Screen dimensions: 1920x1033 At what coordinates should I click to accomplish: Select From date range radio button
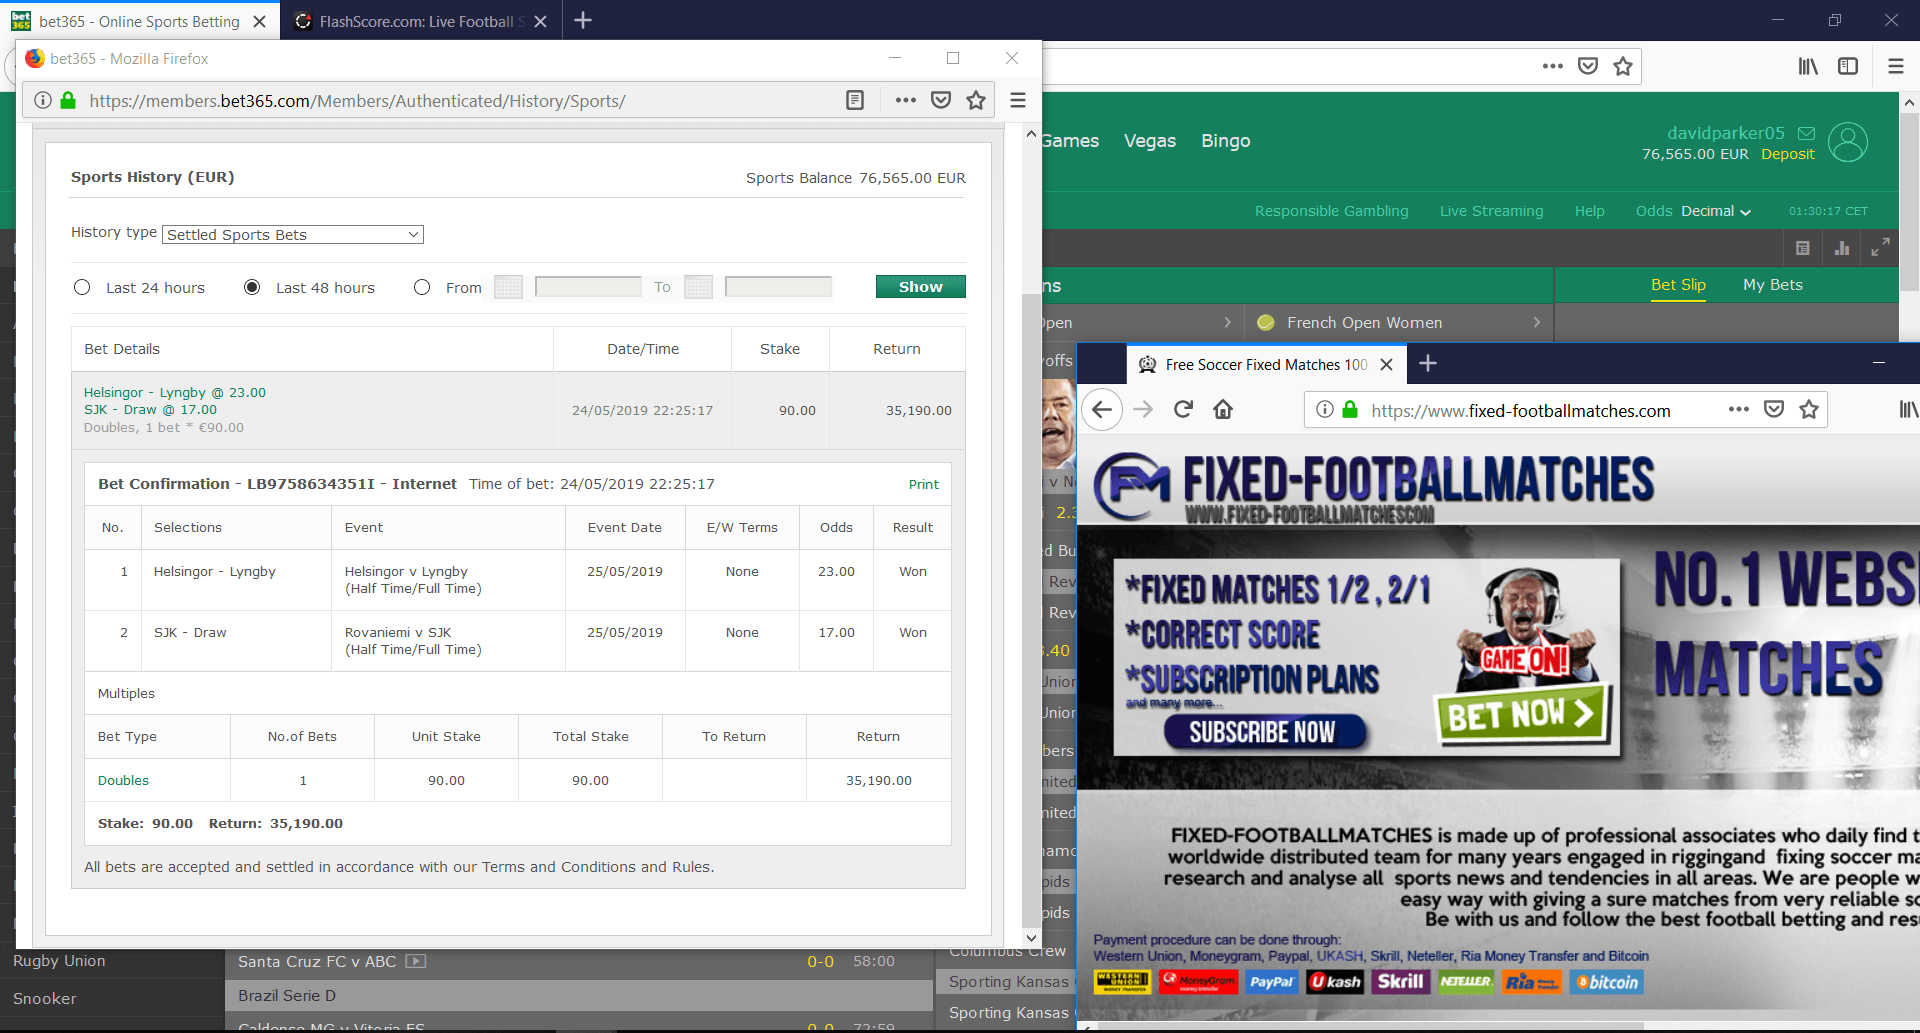[422, 287]
